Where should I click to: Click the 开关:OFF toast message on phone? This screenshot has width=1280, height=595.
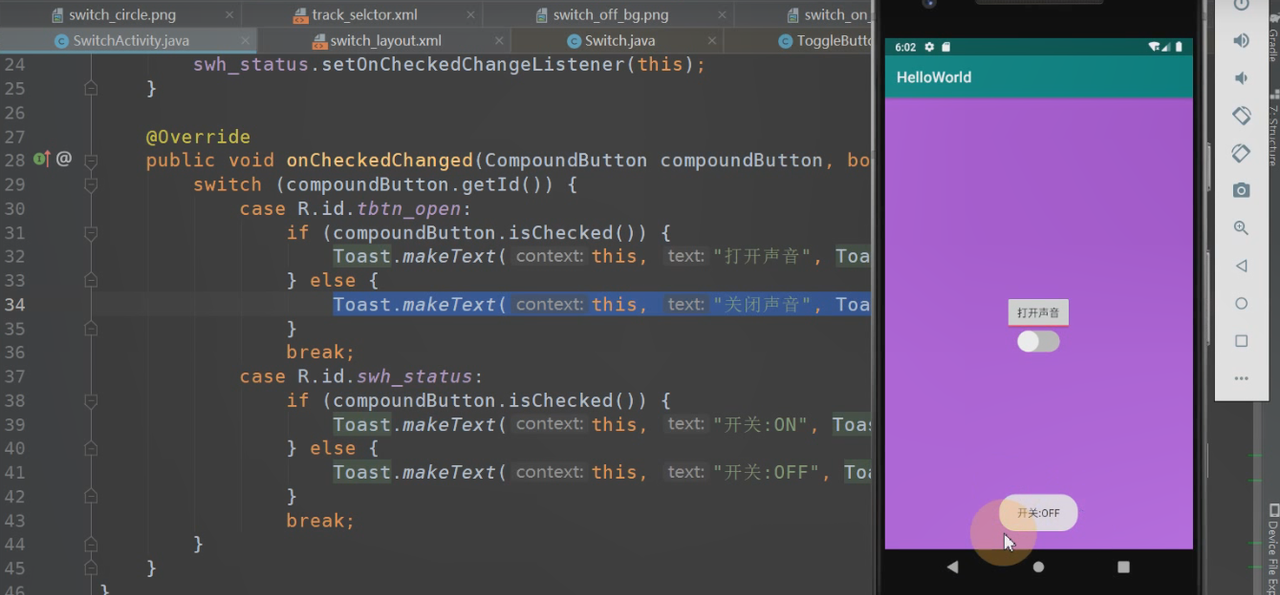[1038, 513]
